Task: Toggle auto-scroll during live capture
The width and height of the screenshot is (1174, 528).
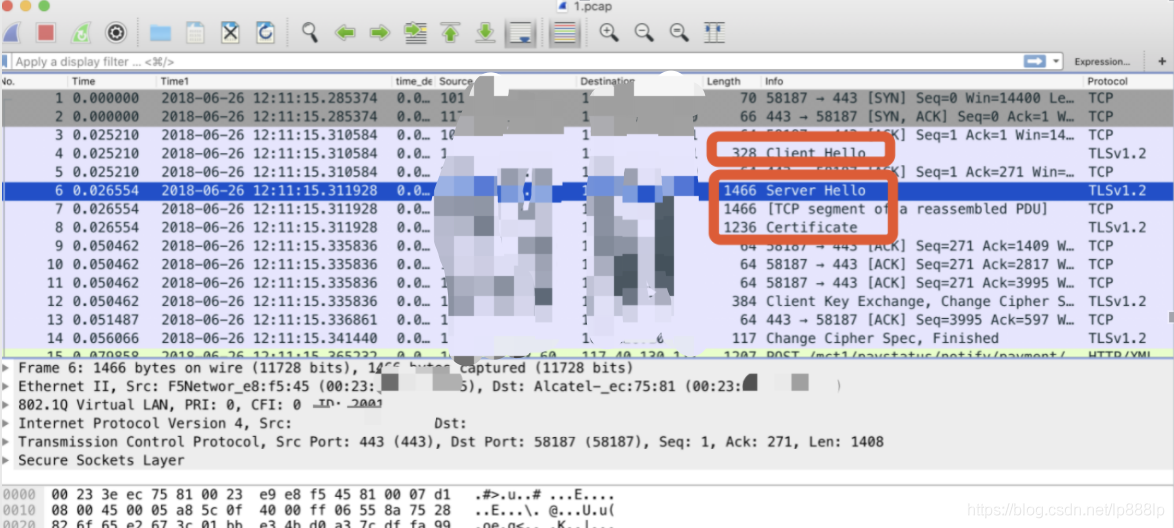Action: 519,33
